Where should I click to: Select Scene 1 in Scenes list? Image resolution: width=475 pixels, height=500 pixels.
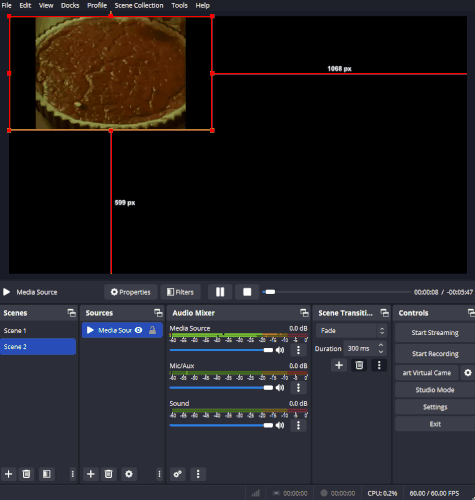coord(38,330)
